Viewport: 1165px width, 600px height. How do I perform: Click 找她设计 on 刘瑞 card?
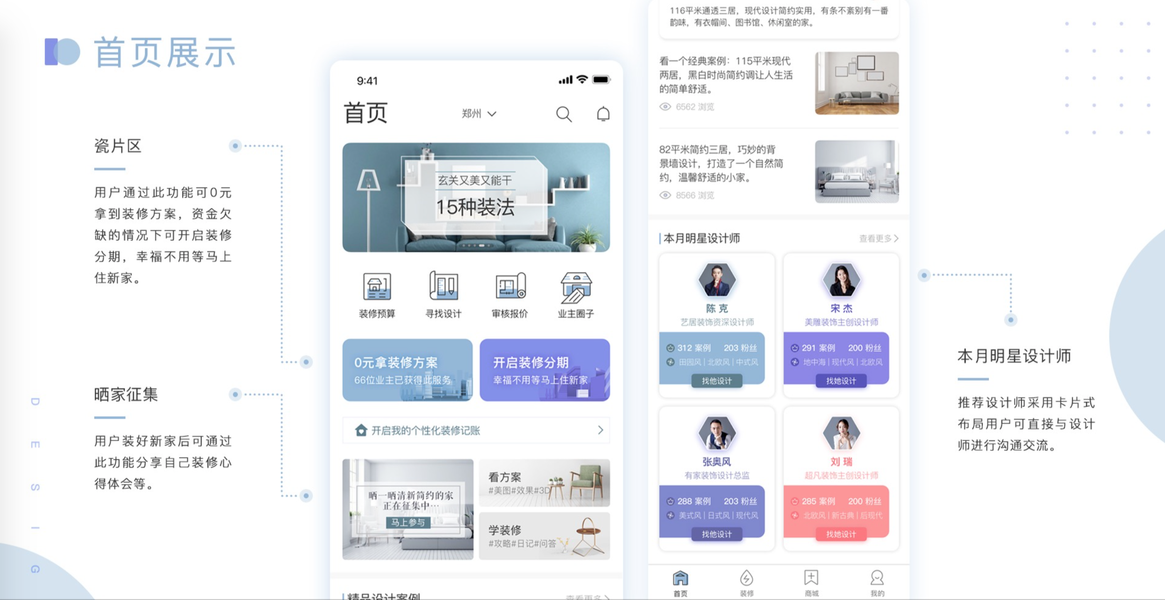[x=841, y=534]
